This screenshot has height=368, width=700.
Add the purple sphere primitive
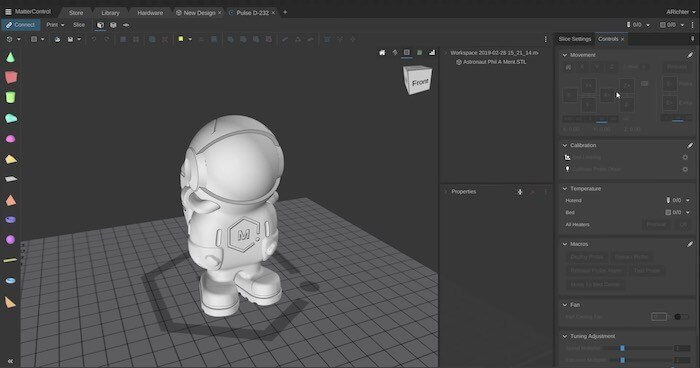(10, 239)
